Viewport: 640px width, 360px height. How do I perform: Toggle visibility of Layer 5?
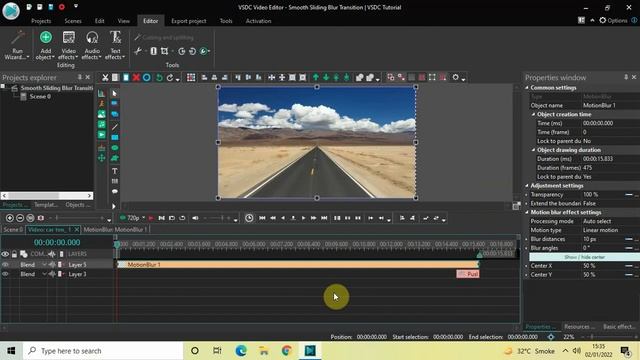5,265
